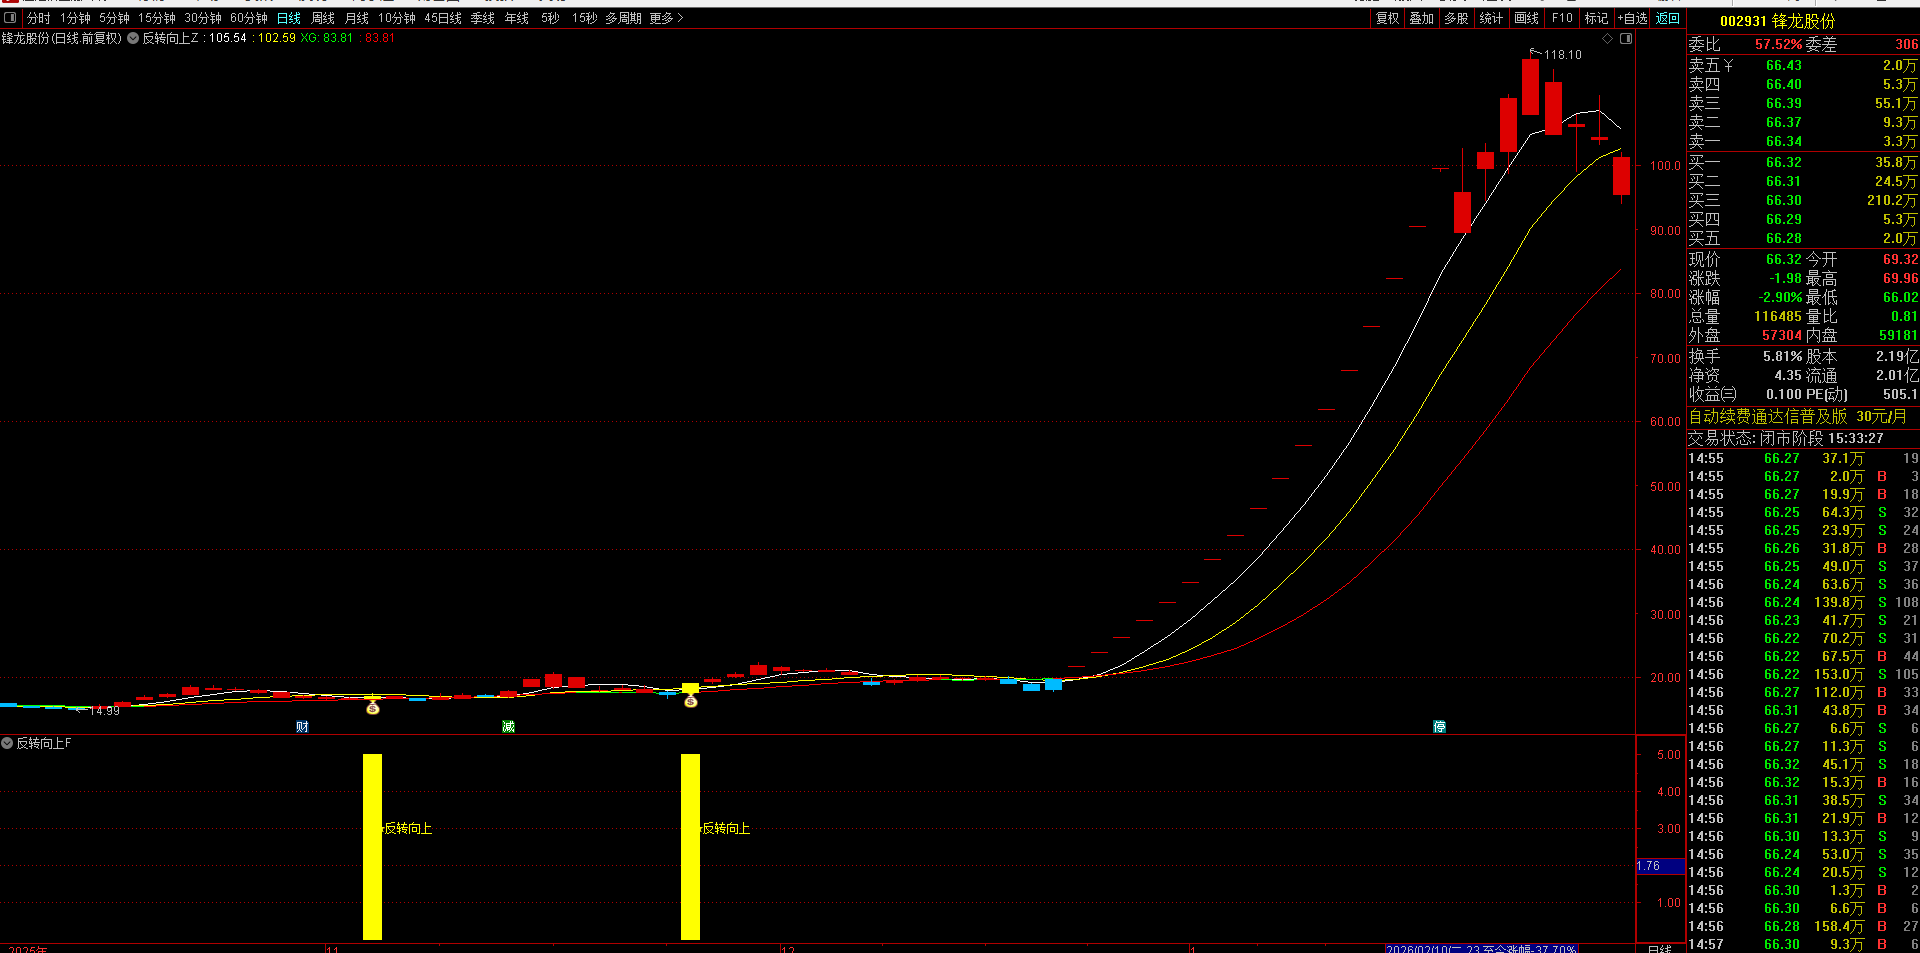Switch to 月线 monthly chart
Image resolution: width=1920 pixels, height=953 pixels.
(357, 18)
